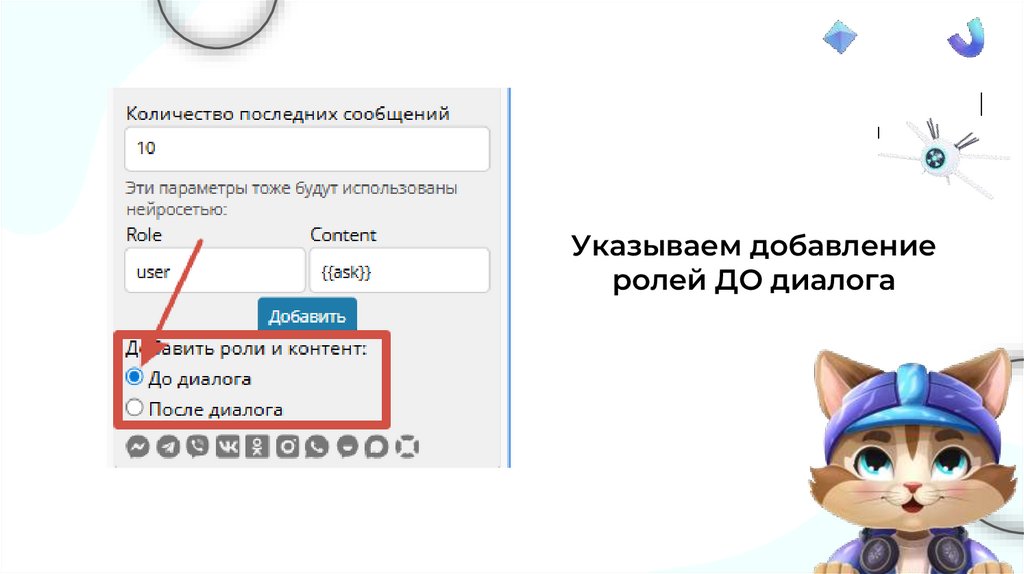Click the WhatsApp icon
The width and height of the screenshot is (1024, 574).
pos(317,447)
